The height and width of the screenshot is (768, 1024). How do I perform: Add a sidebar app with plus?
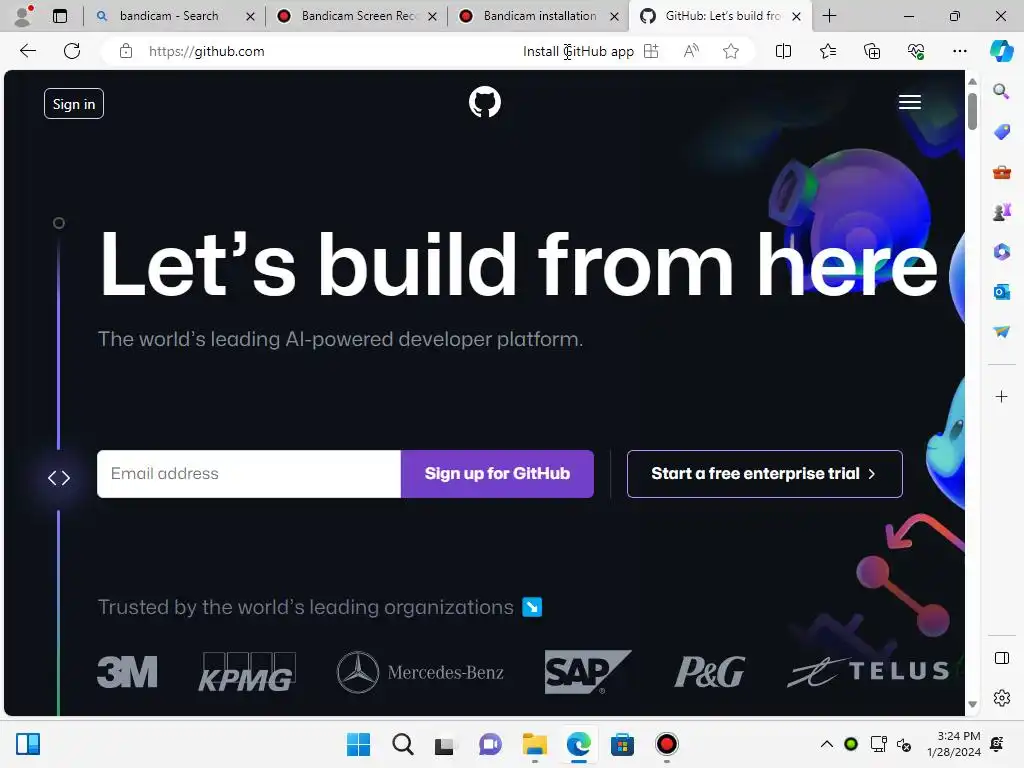point(1001,396)
